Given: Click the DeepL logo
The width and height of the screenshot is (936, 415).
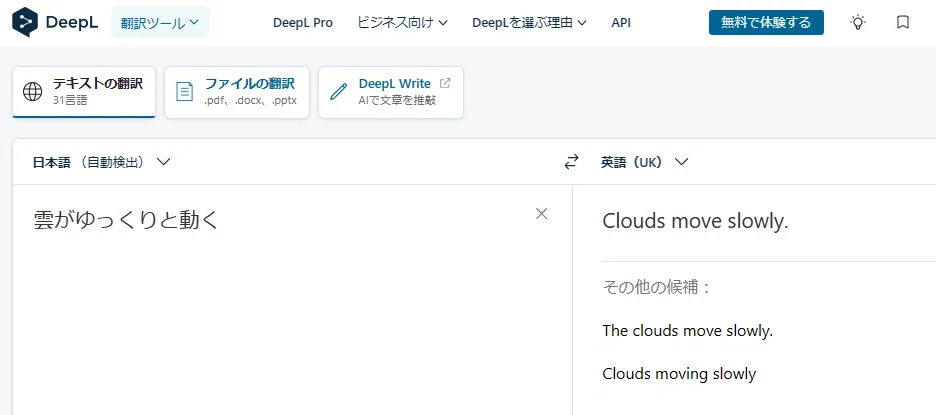Looking at the screenshot, I should (55, 22).
